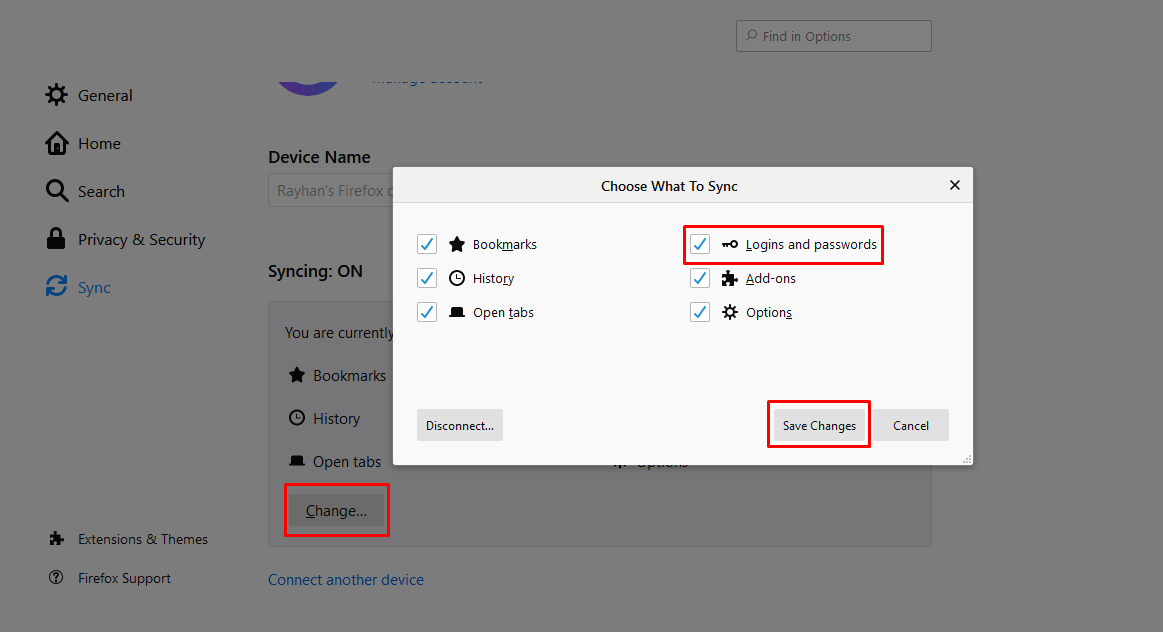Open the Search magnifier sidebar icon
The image size is (1163, 632).
[57, 191]
